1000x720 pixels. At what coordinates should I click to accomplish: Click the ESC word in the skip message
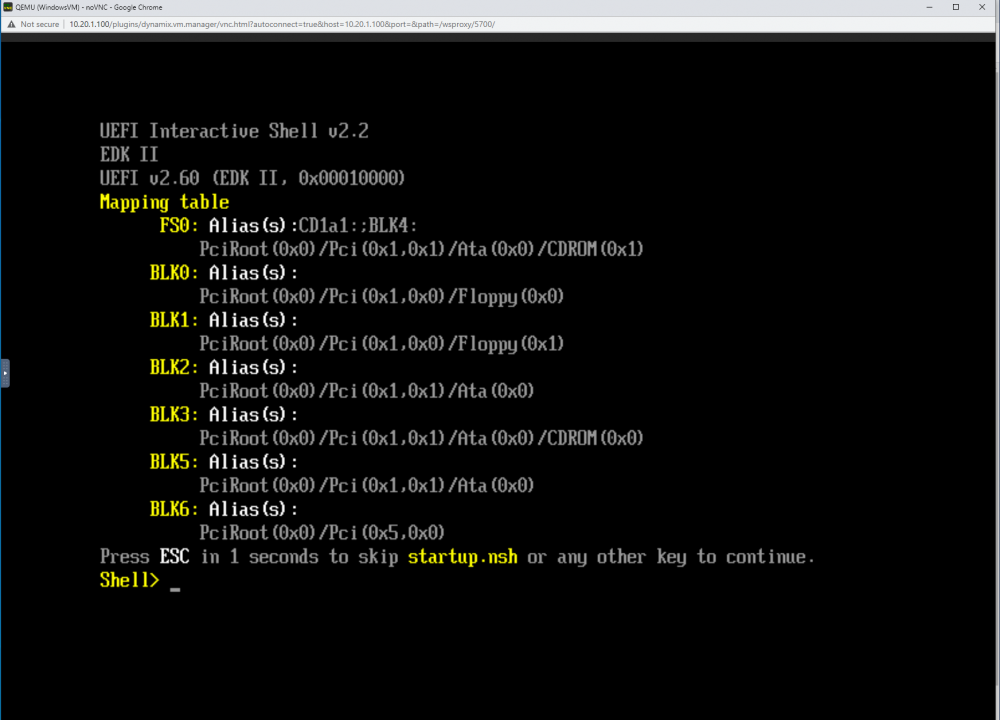(x=175, y=557)
